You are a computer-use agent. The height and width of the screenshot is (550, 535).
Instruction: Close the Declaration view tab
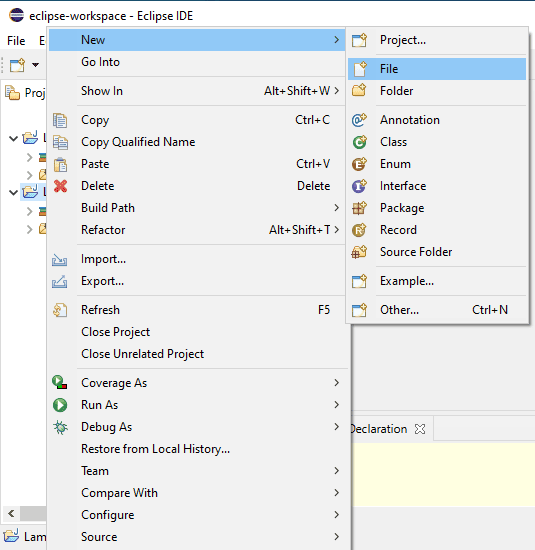pos(420,429)
